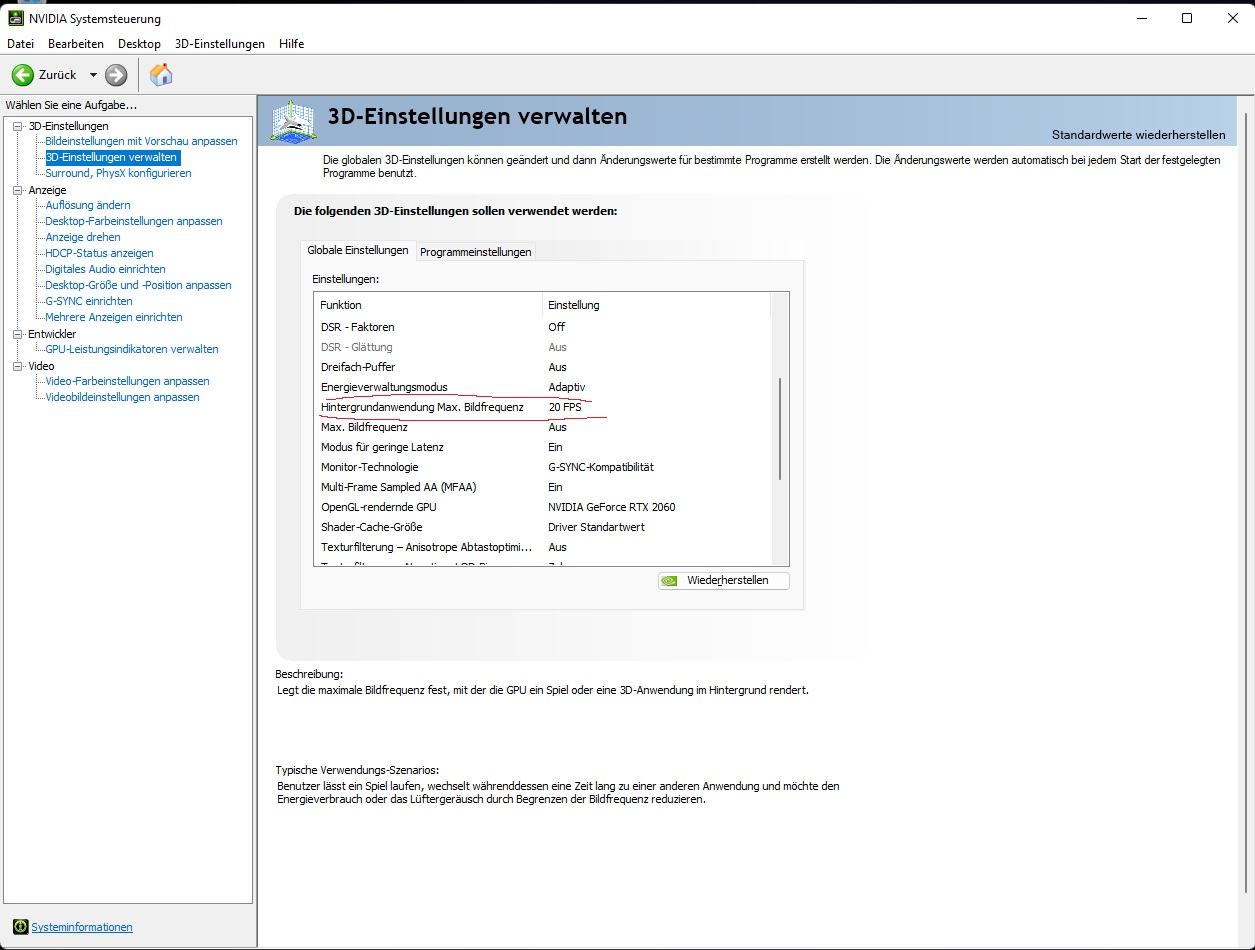The height and width of the screenshot is (950, 1255).
Task: Open the Datei menu
Action: point(20,44)
